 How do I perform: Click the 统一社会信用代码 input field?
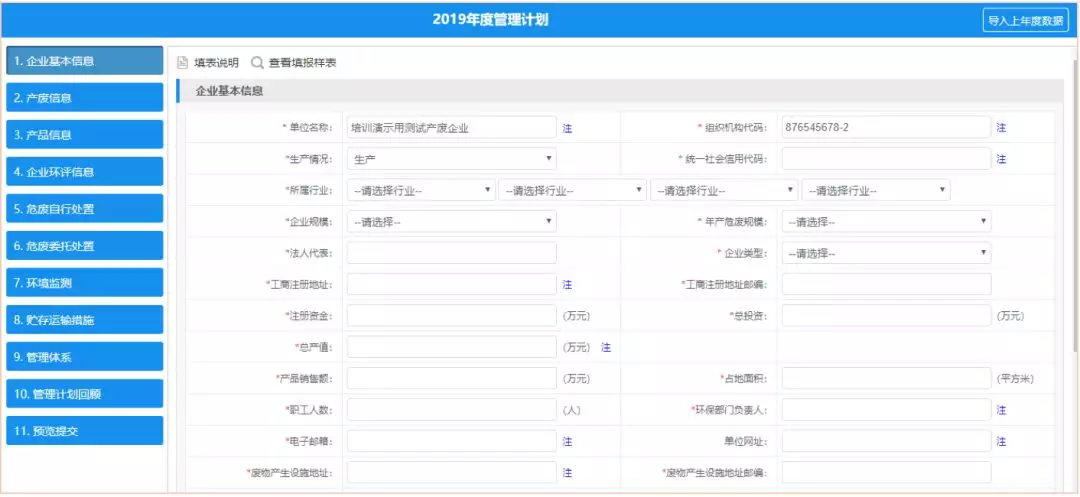(886, 159)
